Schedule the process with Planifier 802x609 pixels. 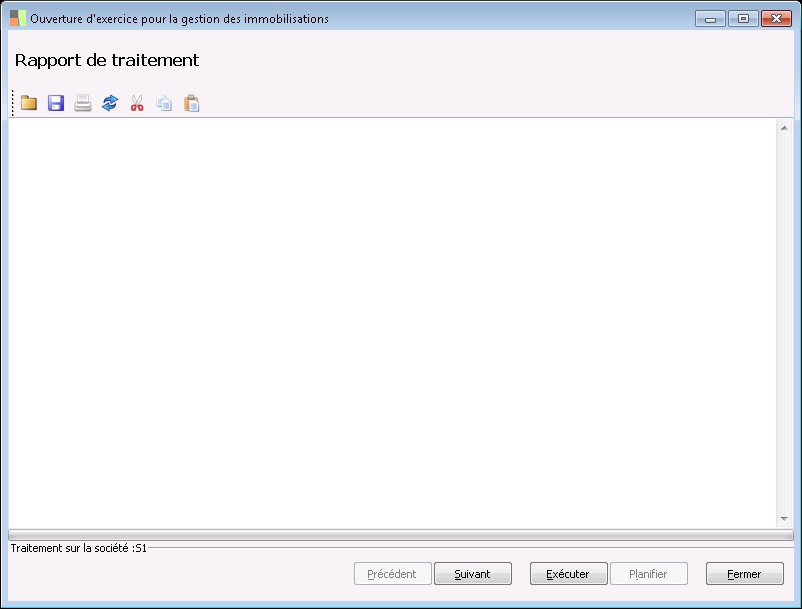(x=649, y=574)
